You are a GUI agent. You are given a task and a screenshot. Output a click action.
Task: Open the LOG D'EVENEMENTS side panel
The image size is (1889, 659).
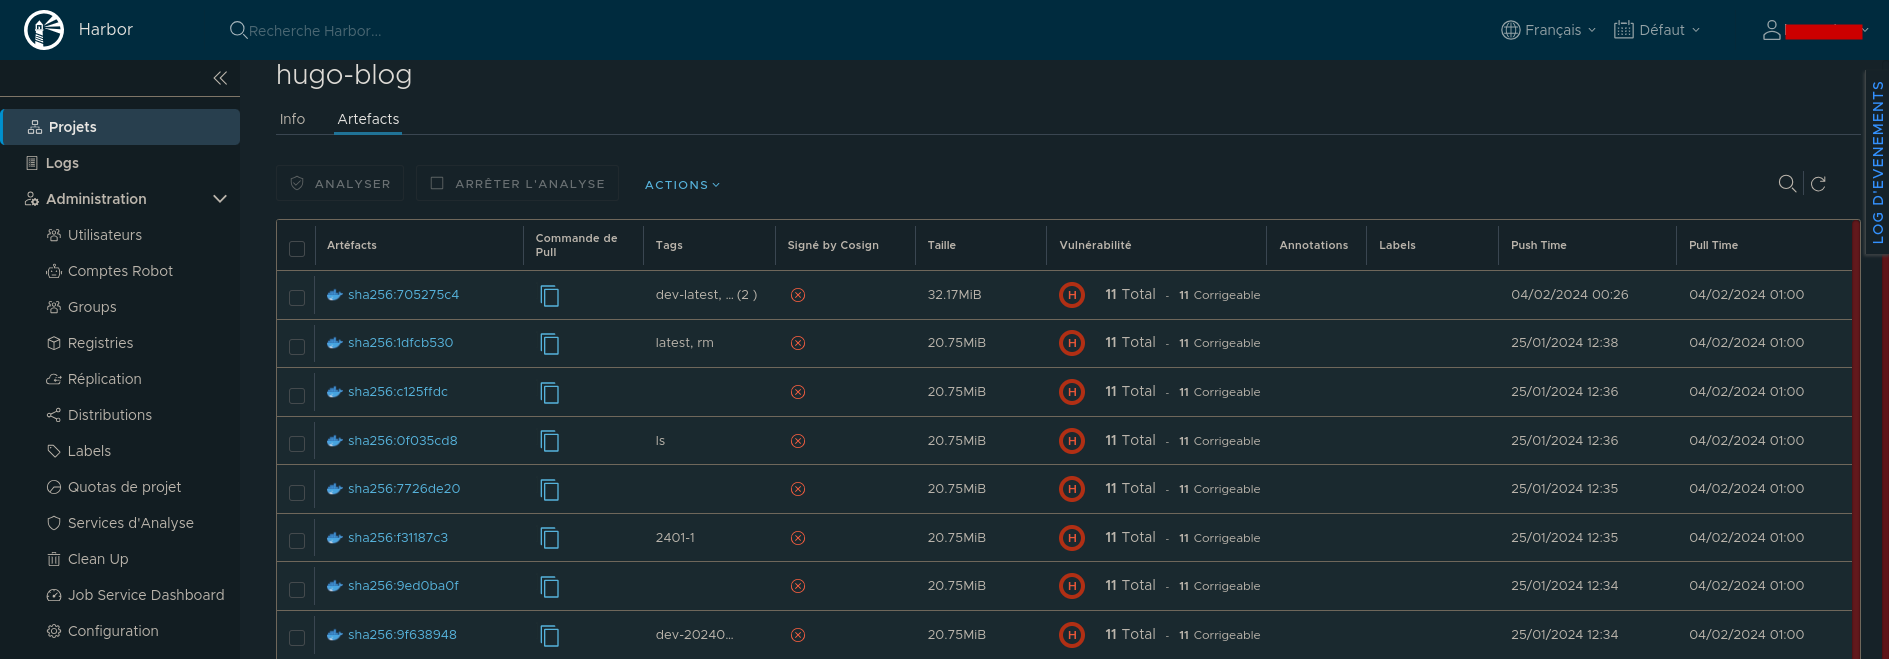[1877, 162]
